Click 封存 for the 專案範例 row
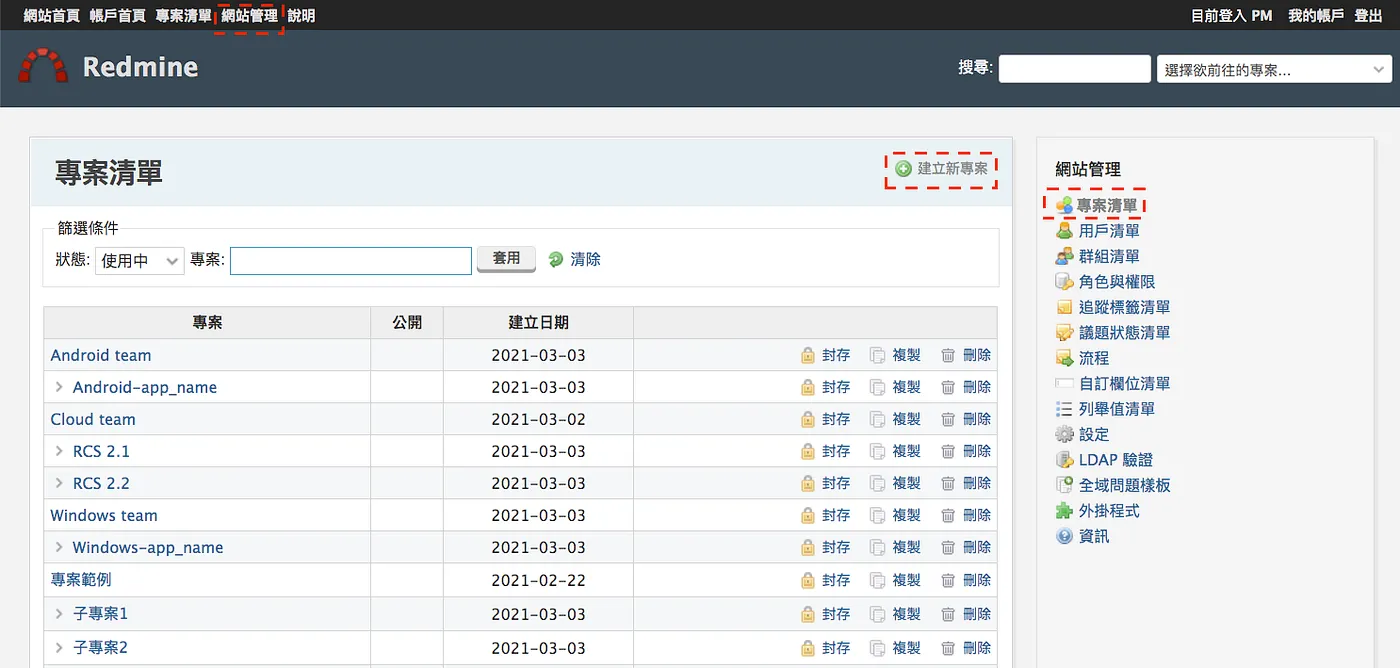 pos(836,580)
